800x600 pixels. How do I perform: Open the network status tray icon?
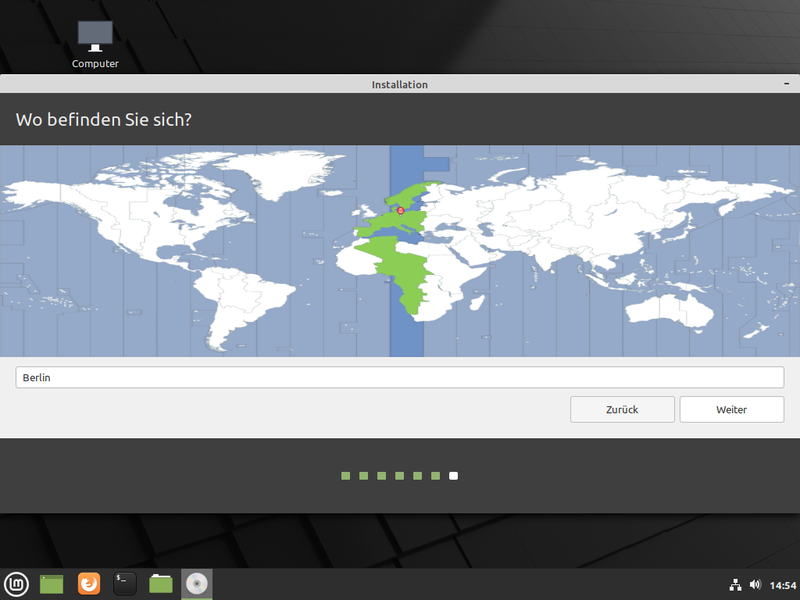[x=735, y=583]
